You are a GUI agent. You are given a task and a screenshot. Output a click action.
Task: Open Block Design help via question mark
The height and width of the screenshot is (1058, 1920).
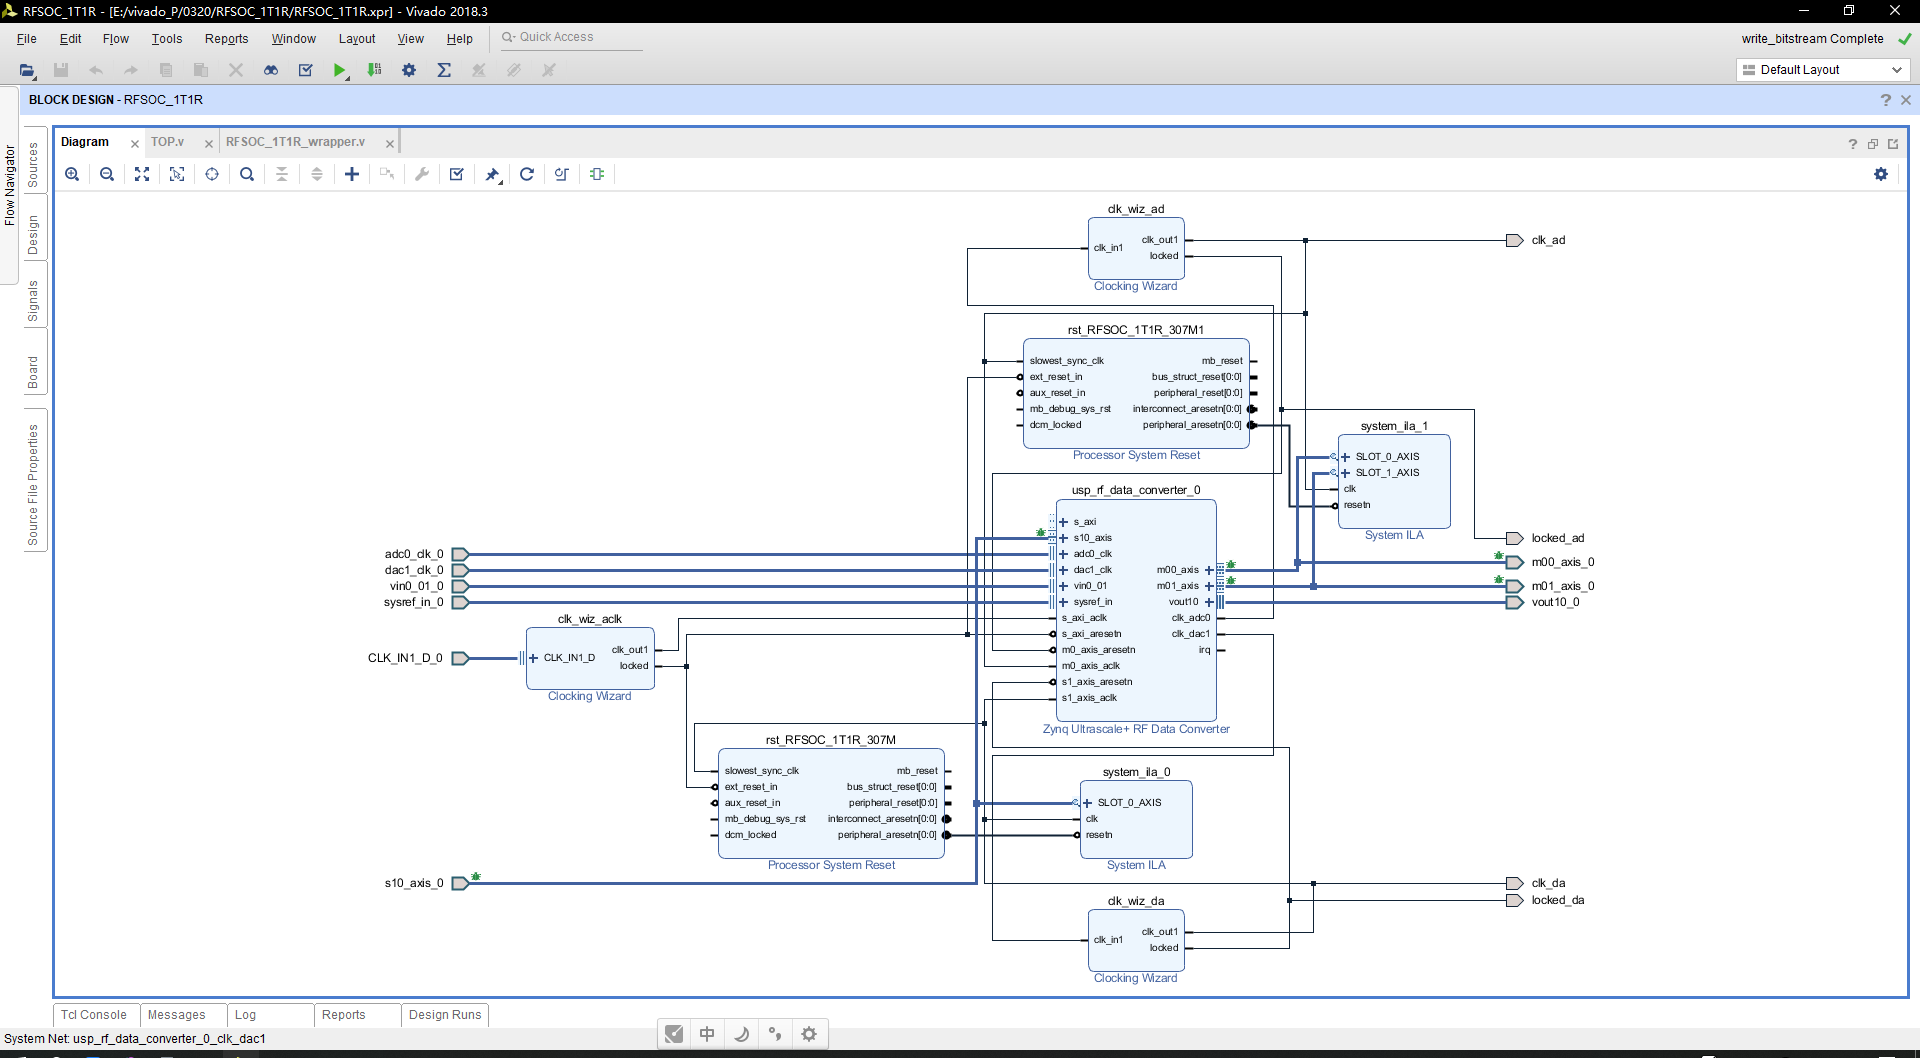pyautogui.click(x=1885, y=100)
